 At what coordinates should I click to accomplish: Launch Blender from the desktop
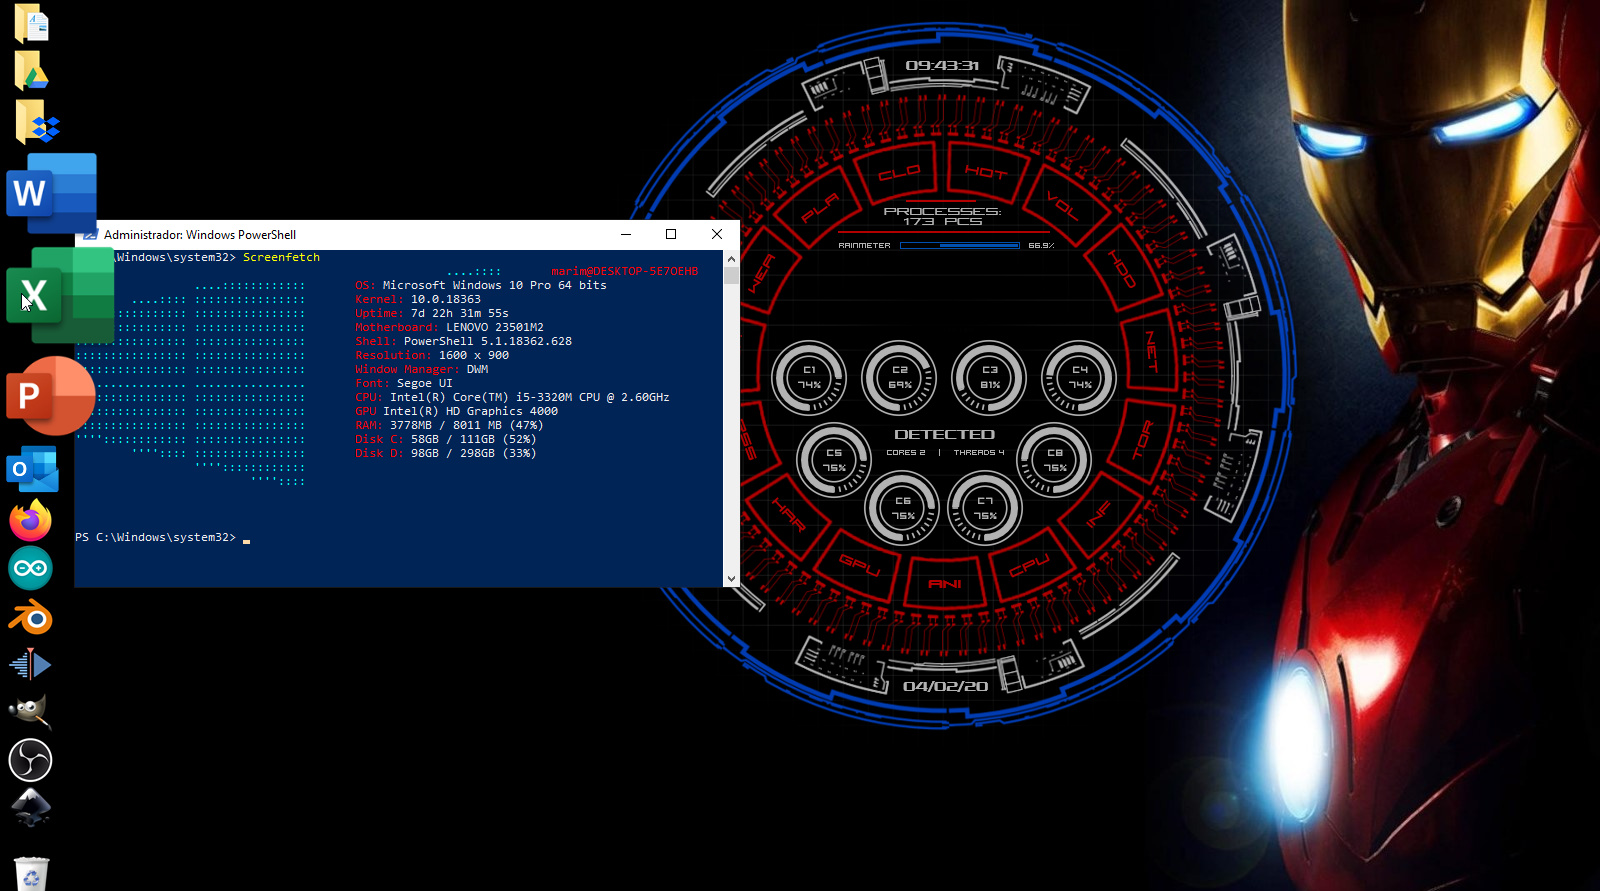pos(30,617)
